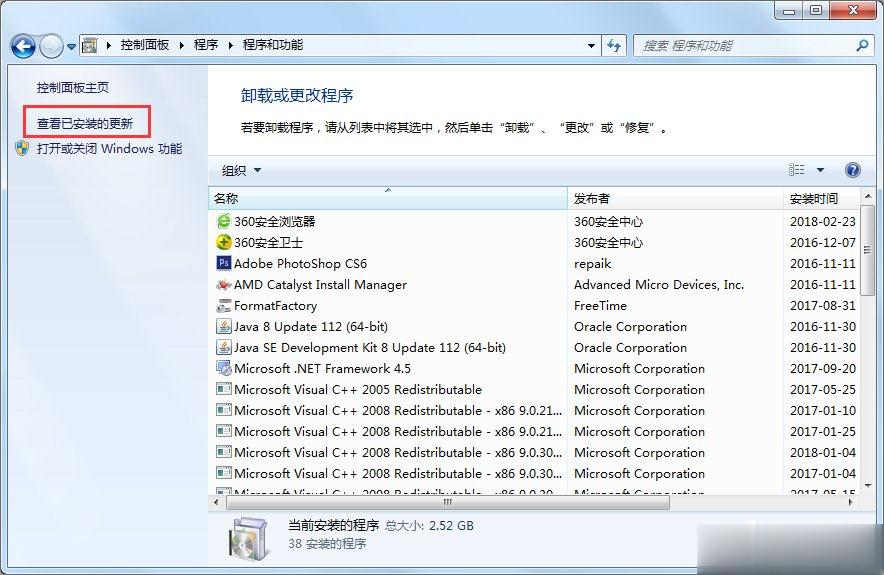Expand the arrow after 程序 breadcrumb

[231, 46]
